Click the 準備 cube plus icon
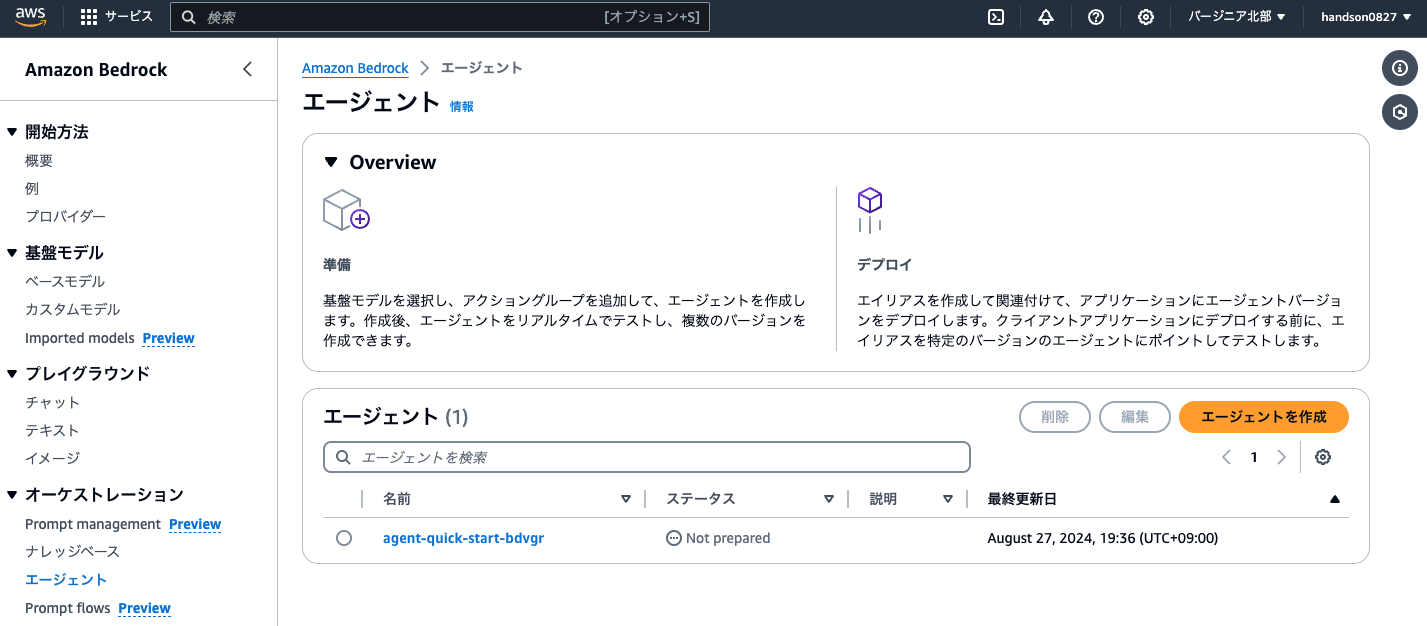The height and width of the screenshot is (626, 1427). pos(346,210)
